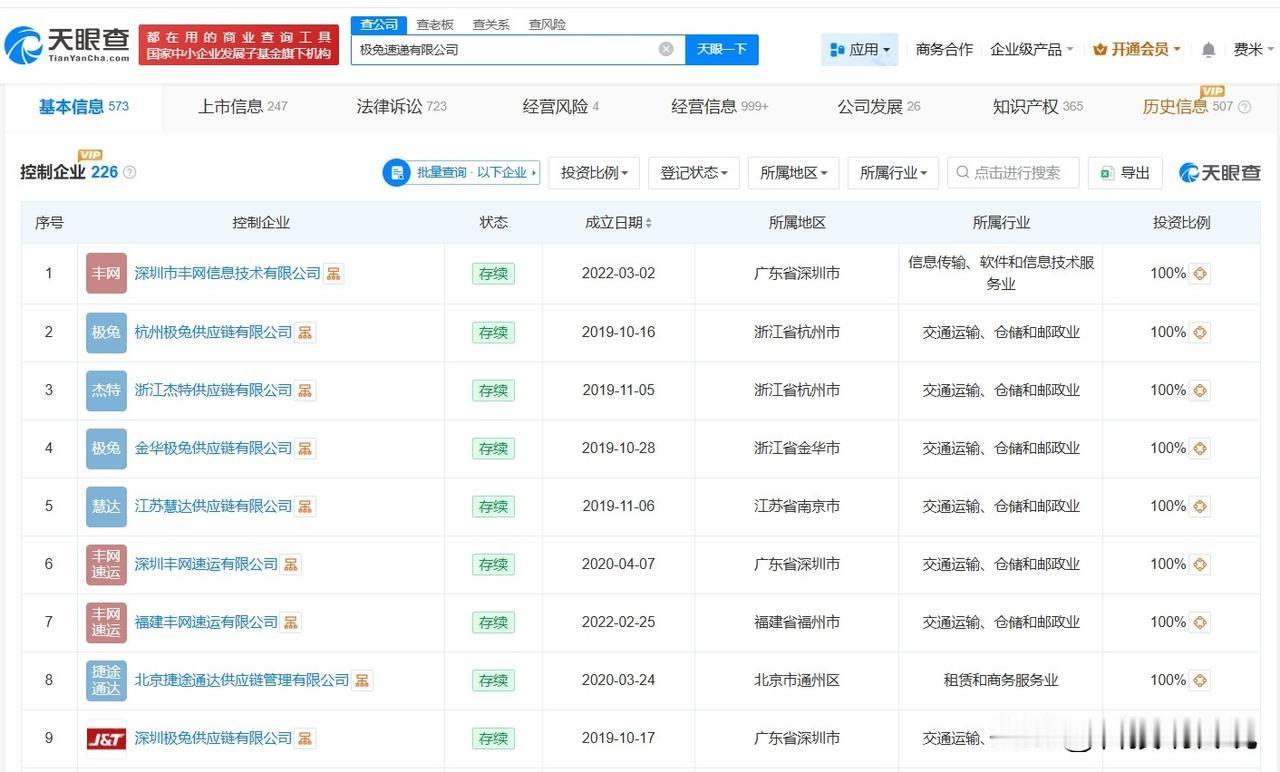Open the 登记状态 filter dropdown
Image resolution: width=1280 pixels, height=772 pixels.
click(694, 173)
